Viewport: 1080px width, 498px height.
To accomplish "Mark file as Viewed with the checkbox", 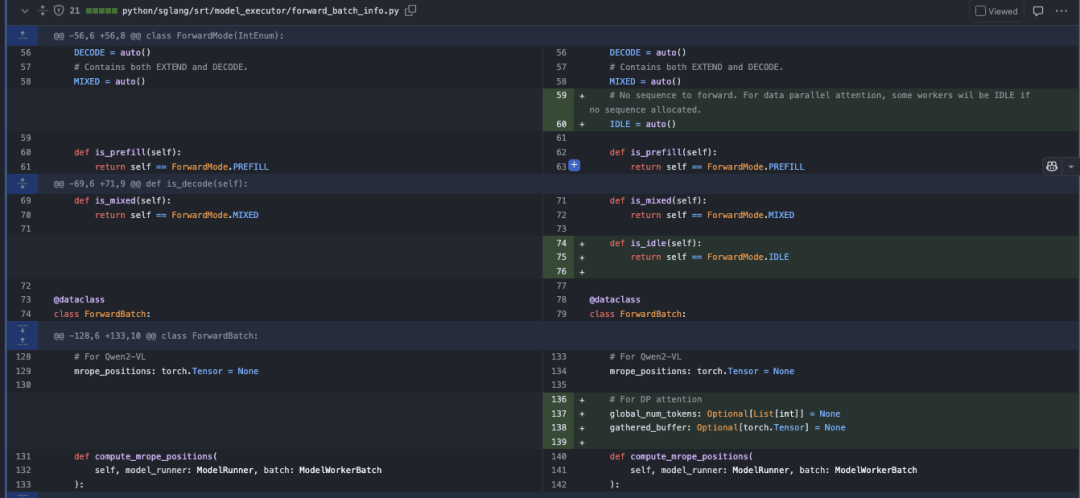I will pos(980,11).
